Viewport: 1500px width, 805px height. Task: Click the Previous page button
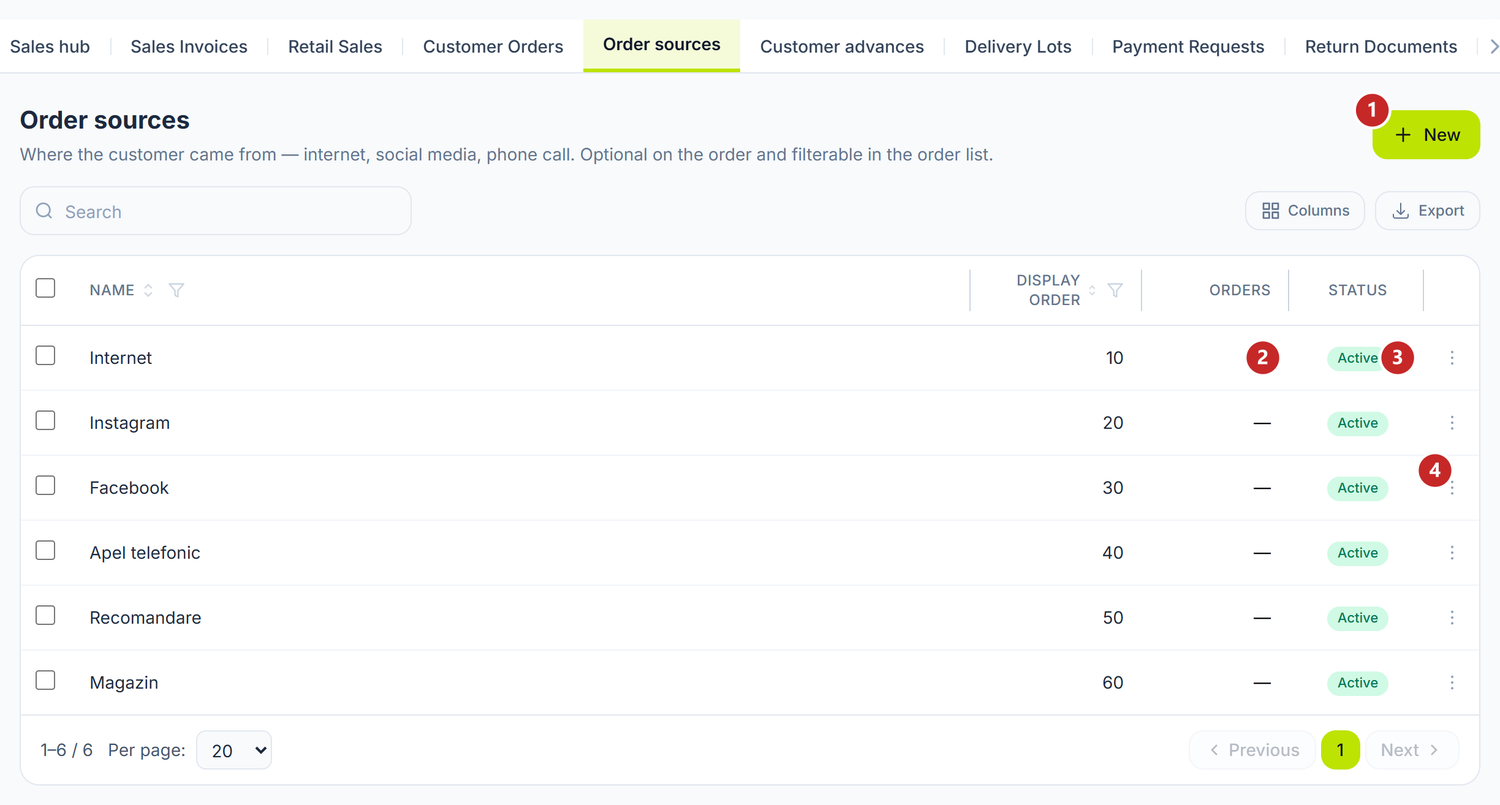click(1254, 750)
